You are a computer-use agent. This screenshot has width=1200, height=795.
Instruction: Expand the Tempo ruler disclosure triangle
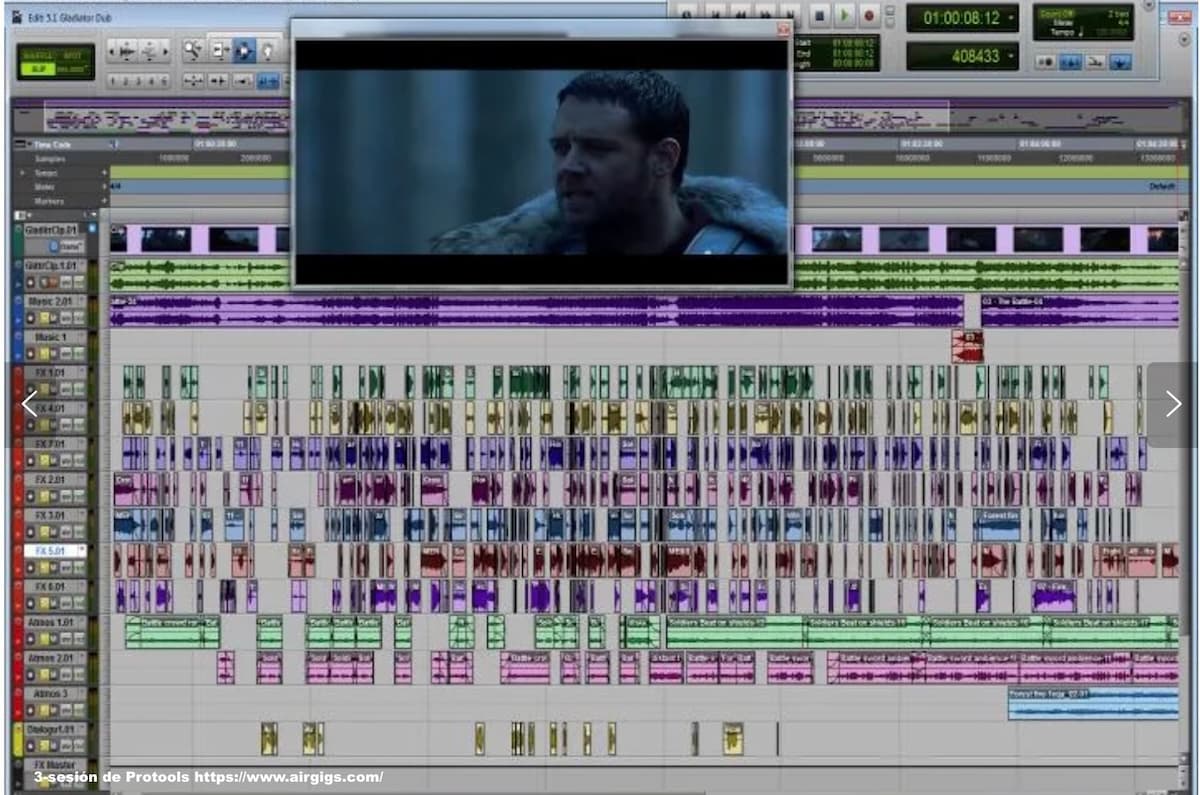click(x=23, y=173)
